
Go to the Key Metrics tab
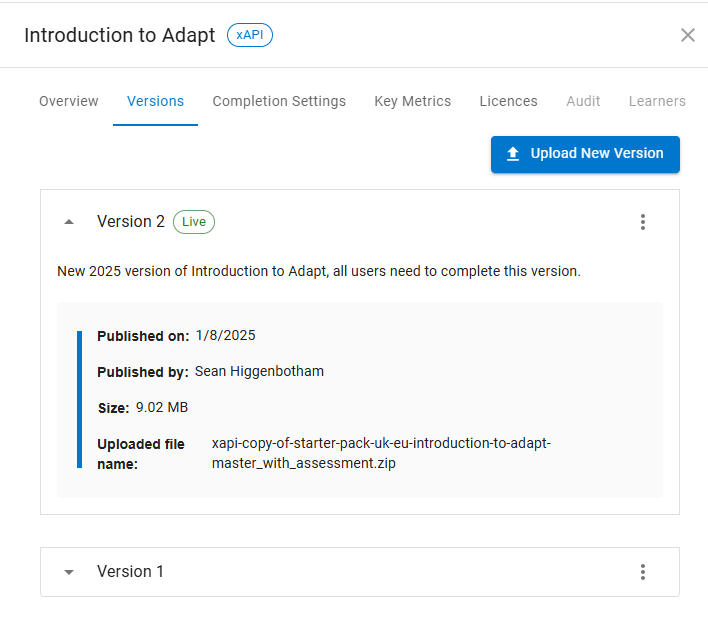click(412, 101)
